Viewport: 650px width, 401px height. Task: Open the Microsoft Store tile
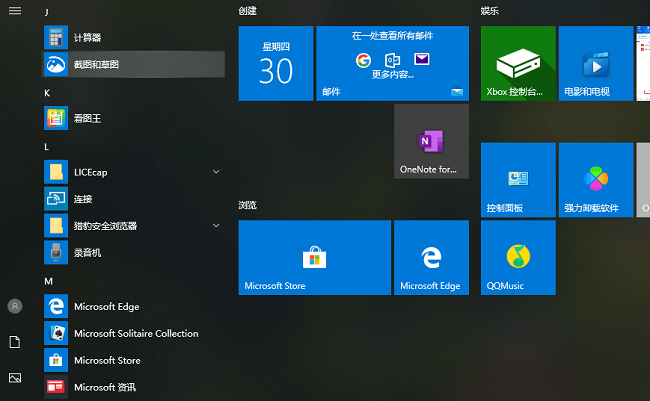[x=315, y=258]
